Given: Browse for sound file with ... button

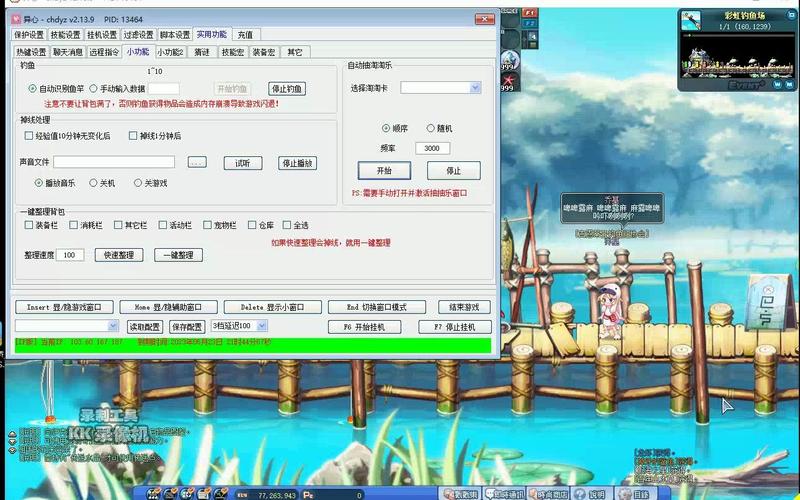Looking at the screenshot, I should pyautogui.click(x=197, y=163).
